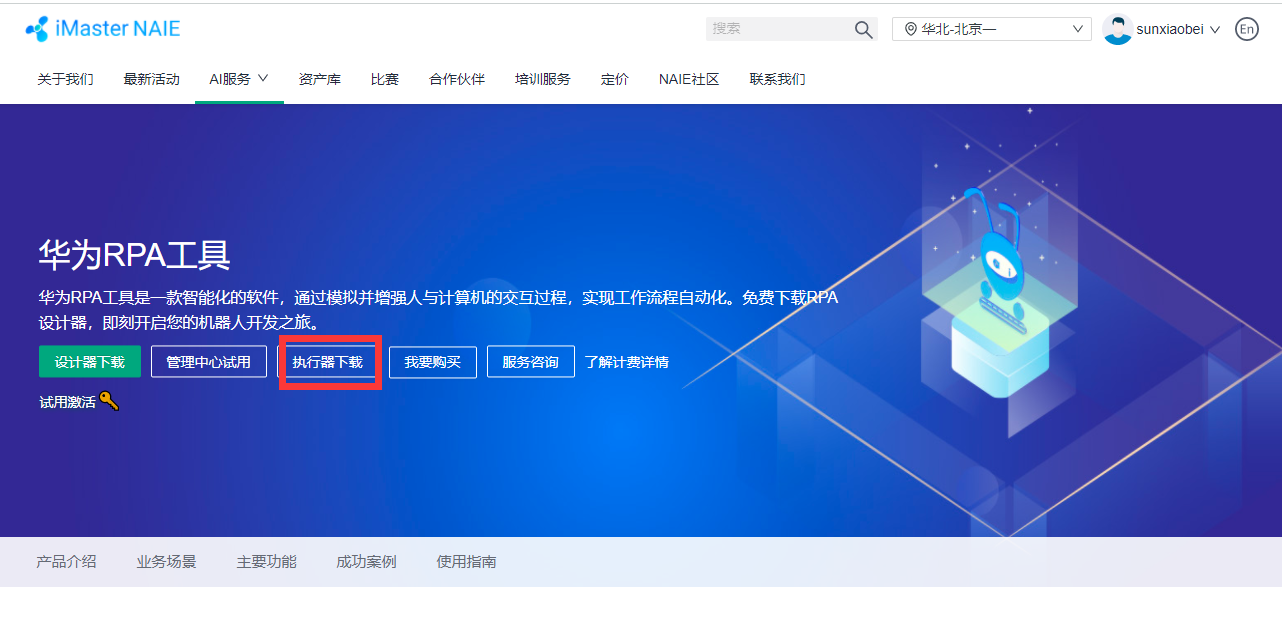Click the 管理中心试用 button
The width and height of the screenshot is (1282, 629).
(208, 362)
